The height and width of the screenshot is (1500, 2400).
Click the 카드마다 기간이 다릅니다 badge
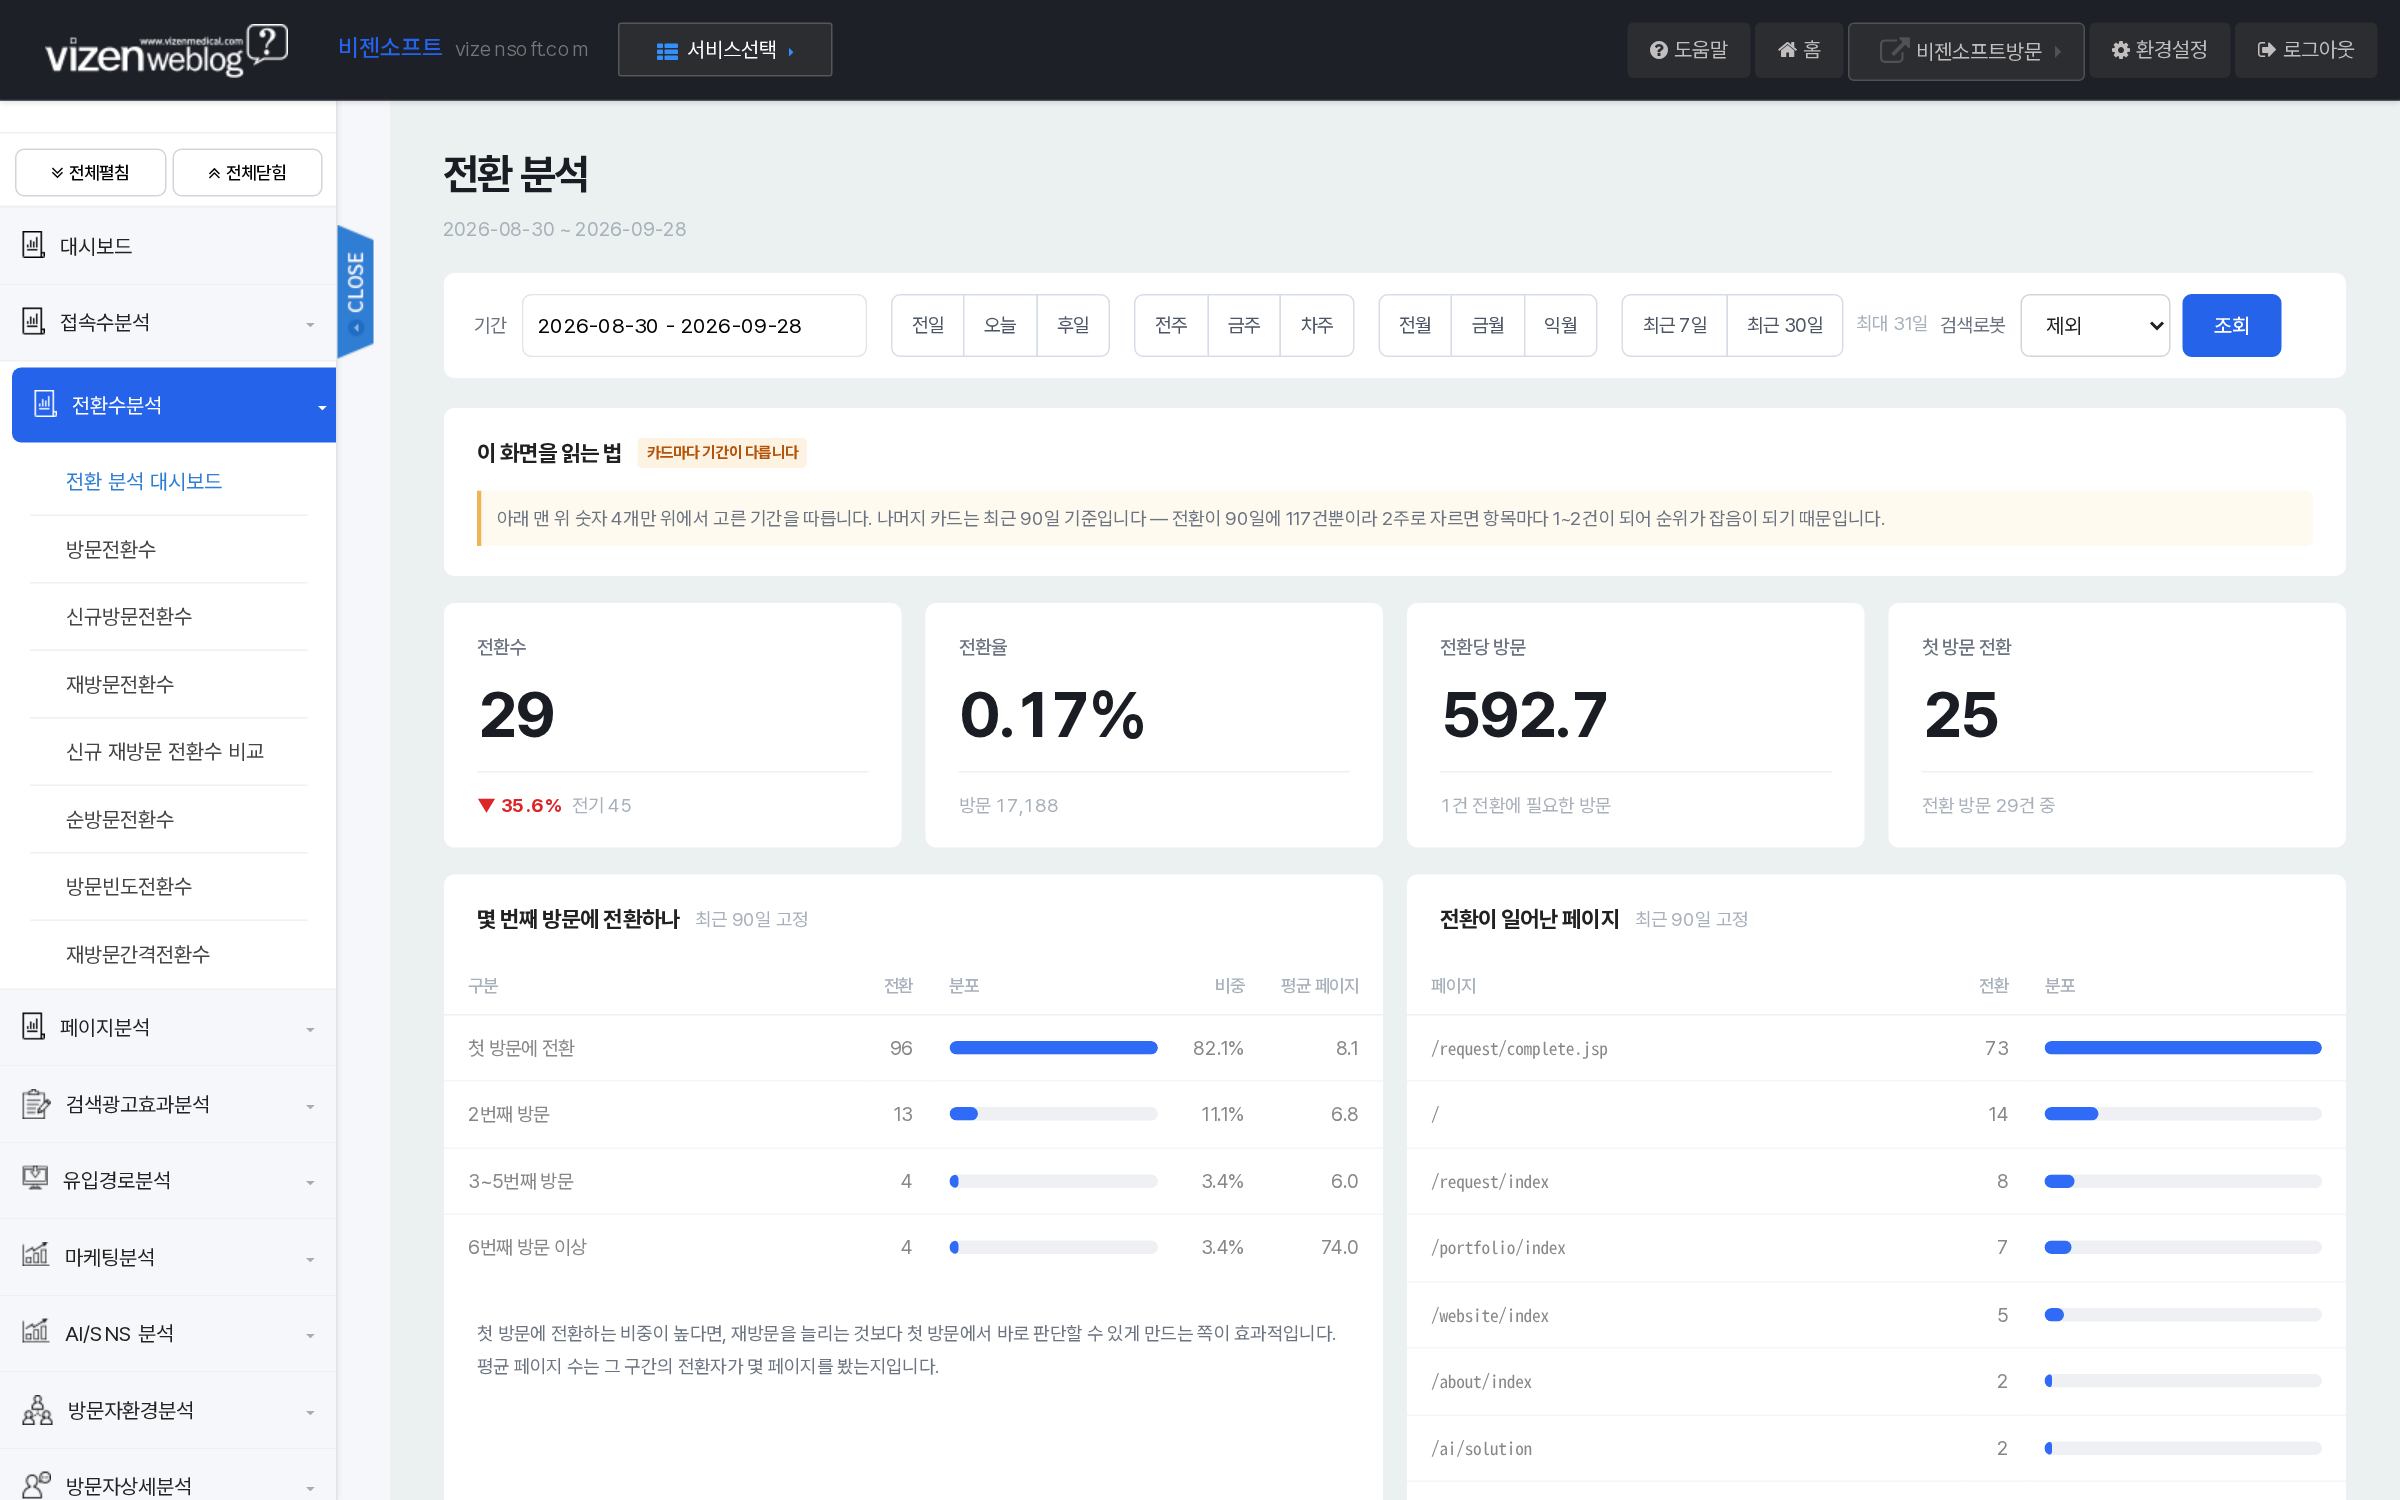pyautogui.click(x=722, y=452)
